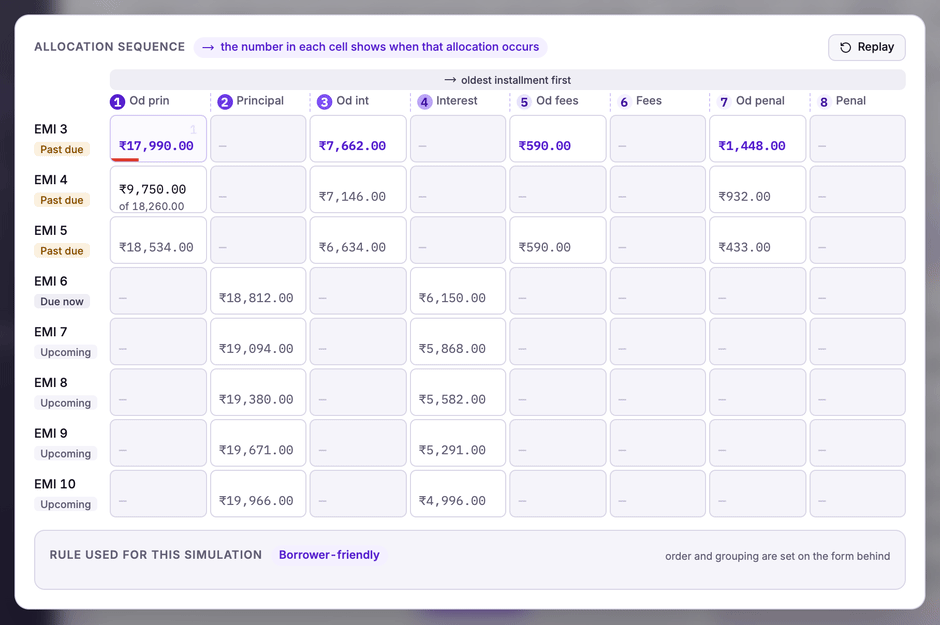Click EMI 5 overdue principal ₹18,534.00
Viewport: 940px width, 625px height.
point(158,240)
